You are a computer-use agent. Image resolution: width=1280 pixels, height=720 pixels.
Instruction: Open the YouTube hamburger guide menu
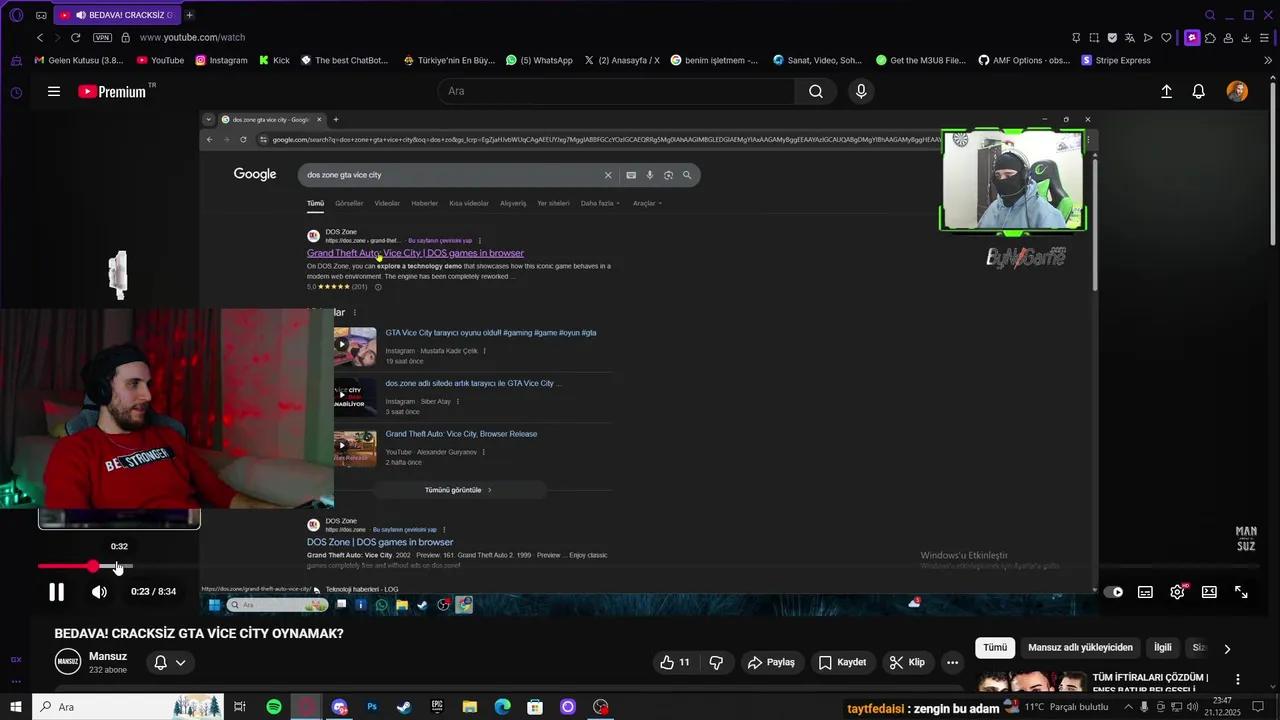pos(54,91)
